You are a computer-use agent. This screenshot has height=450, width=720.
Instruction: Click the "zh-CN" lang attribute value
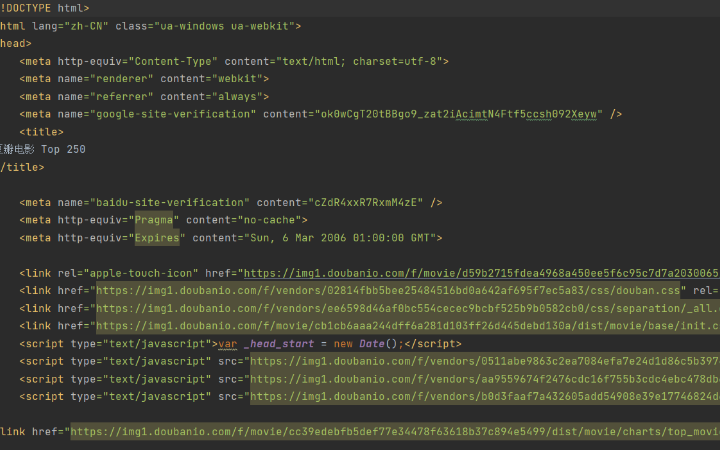(x=86, y=26)
